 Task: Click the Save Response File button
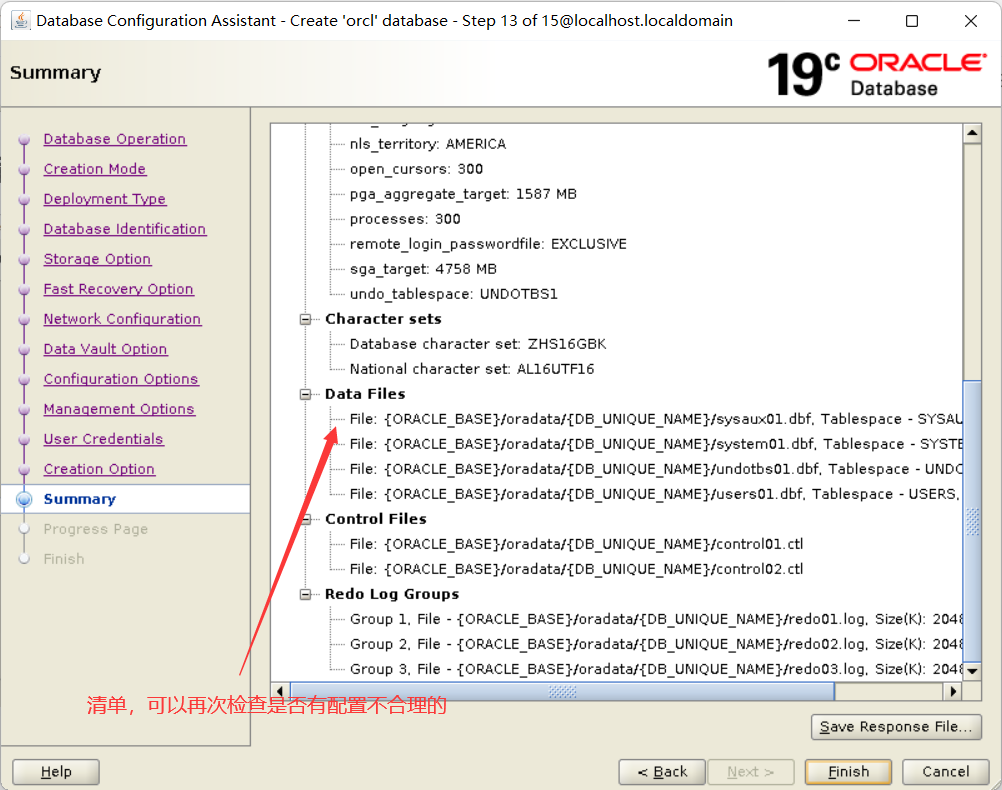click(x=896, y=727)
